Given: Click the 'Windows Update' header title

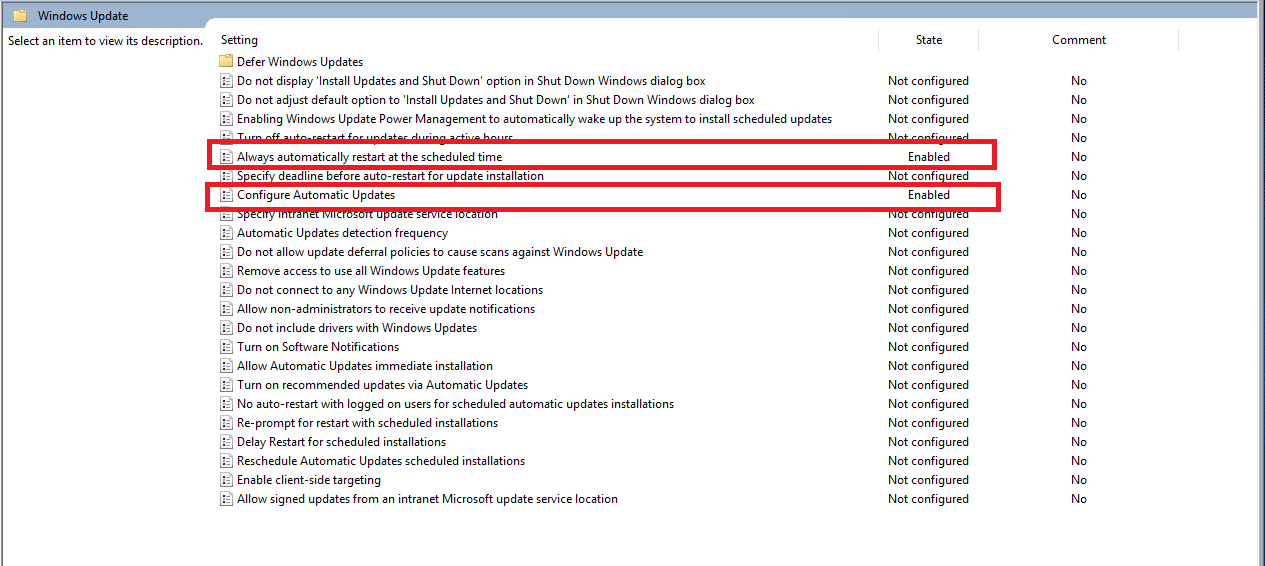Looking at the screenshot, I should pyautogui.click(x=83, y=16).
